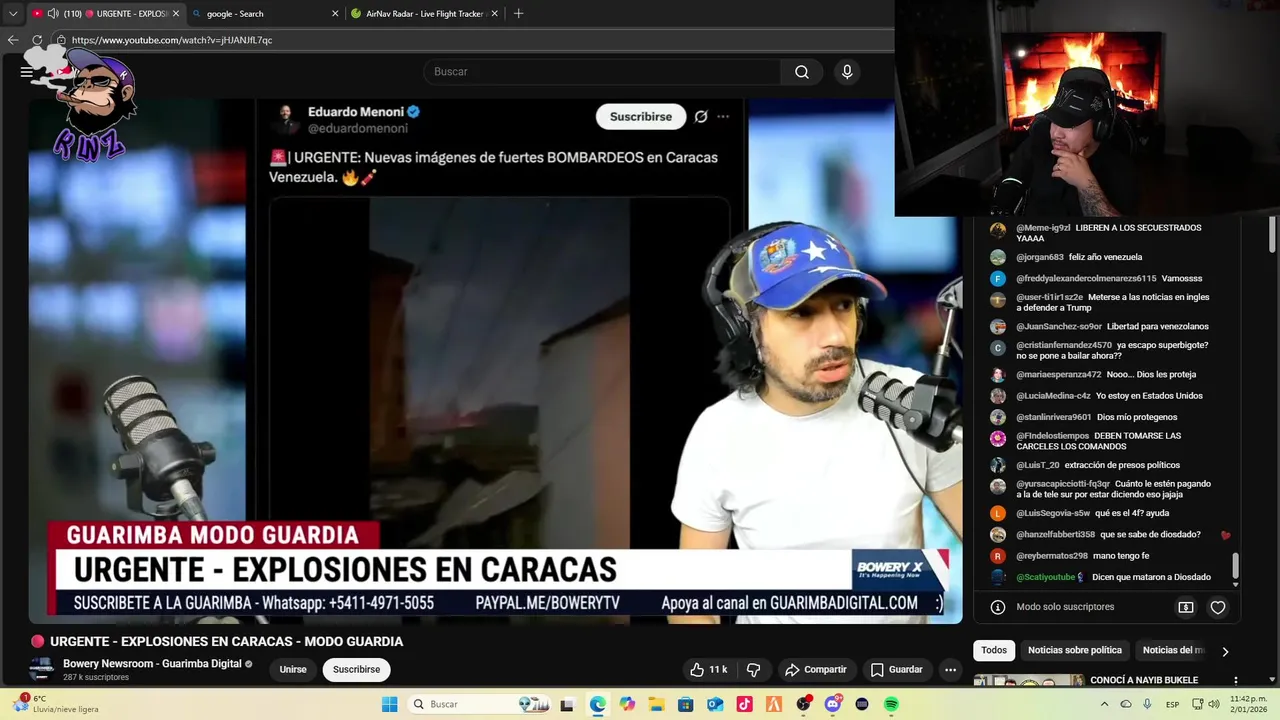Click the subscribers-only mode info icon
The height and width of the screenshot is (720, 1280).
point(997,607)
